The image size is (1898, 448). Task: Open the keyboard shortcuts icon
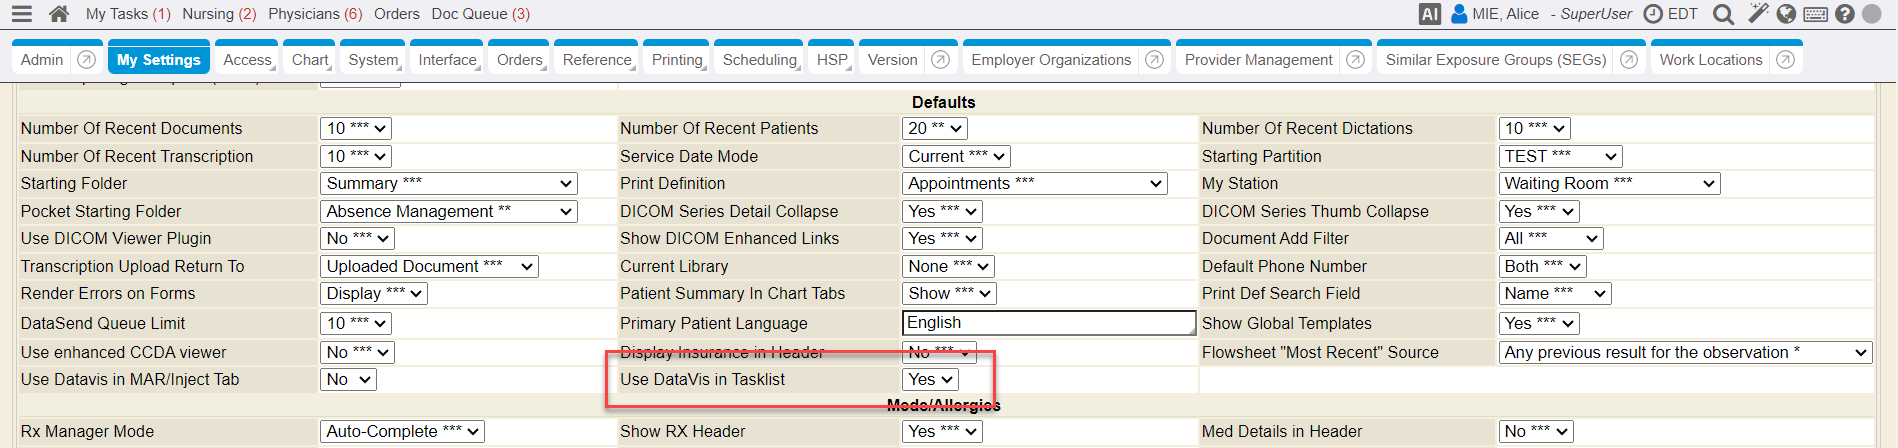click(1816, 14)
